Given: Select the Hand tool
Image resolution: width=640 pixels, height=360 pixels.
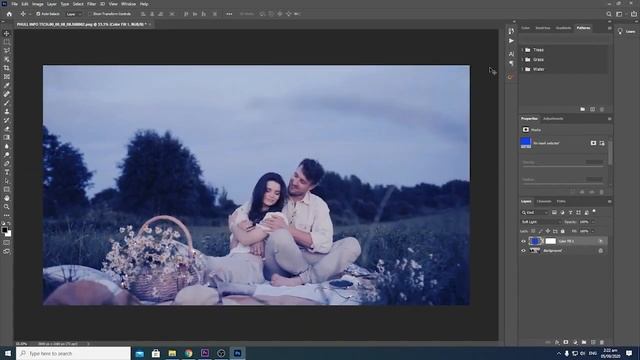Looking at the screenshot, I should (7, 198).
